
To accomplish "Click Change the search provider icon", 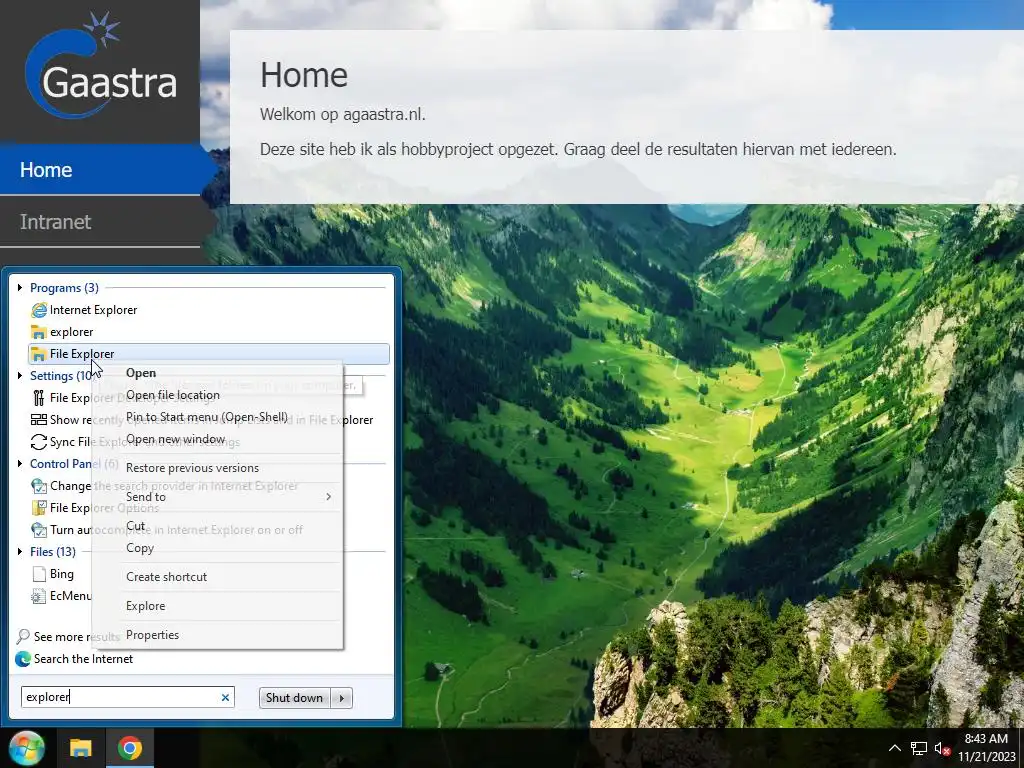I will (39, 486).
